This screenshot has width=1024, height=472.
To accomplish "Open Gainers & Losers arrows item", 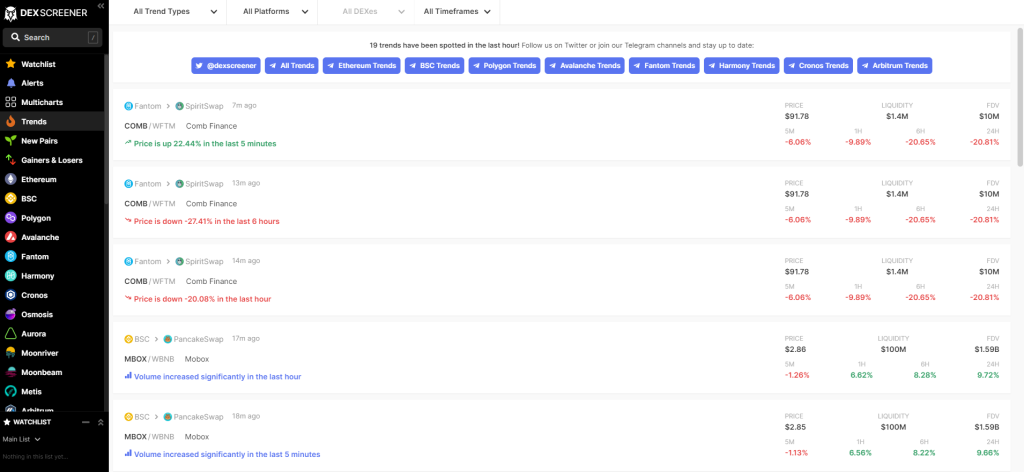I will pos(52,160).
